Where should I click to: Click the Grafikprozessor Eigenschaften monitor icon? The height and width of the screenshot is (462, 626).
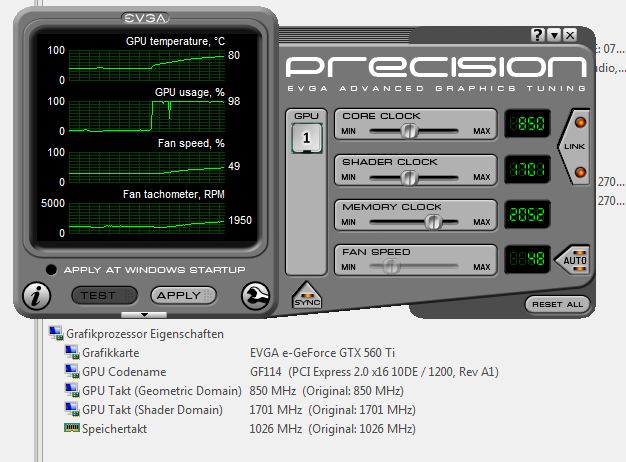tap(56, 333)
